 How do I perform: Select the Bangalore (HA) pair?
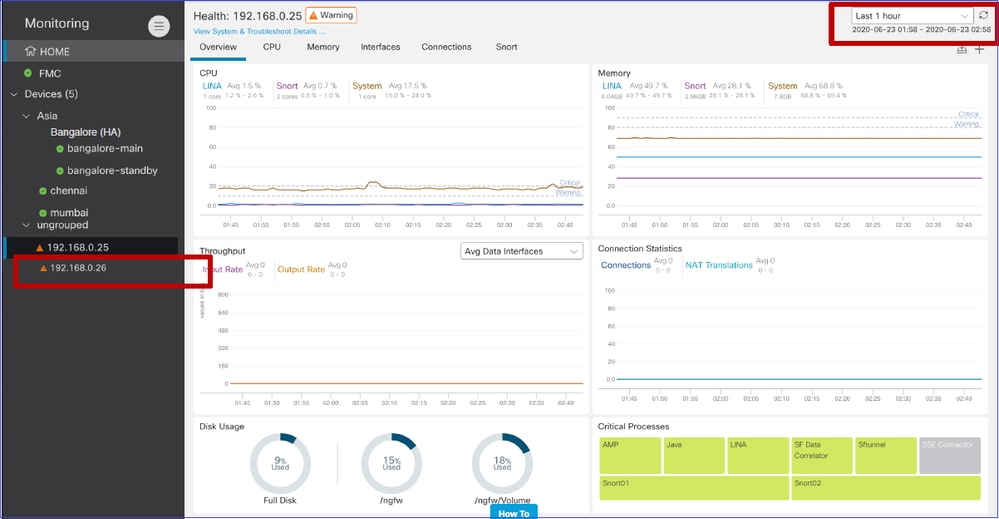(85, 132)
